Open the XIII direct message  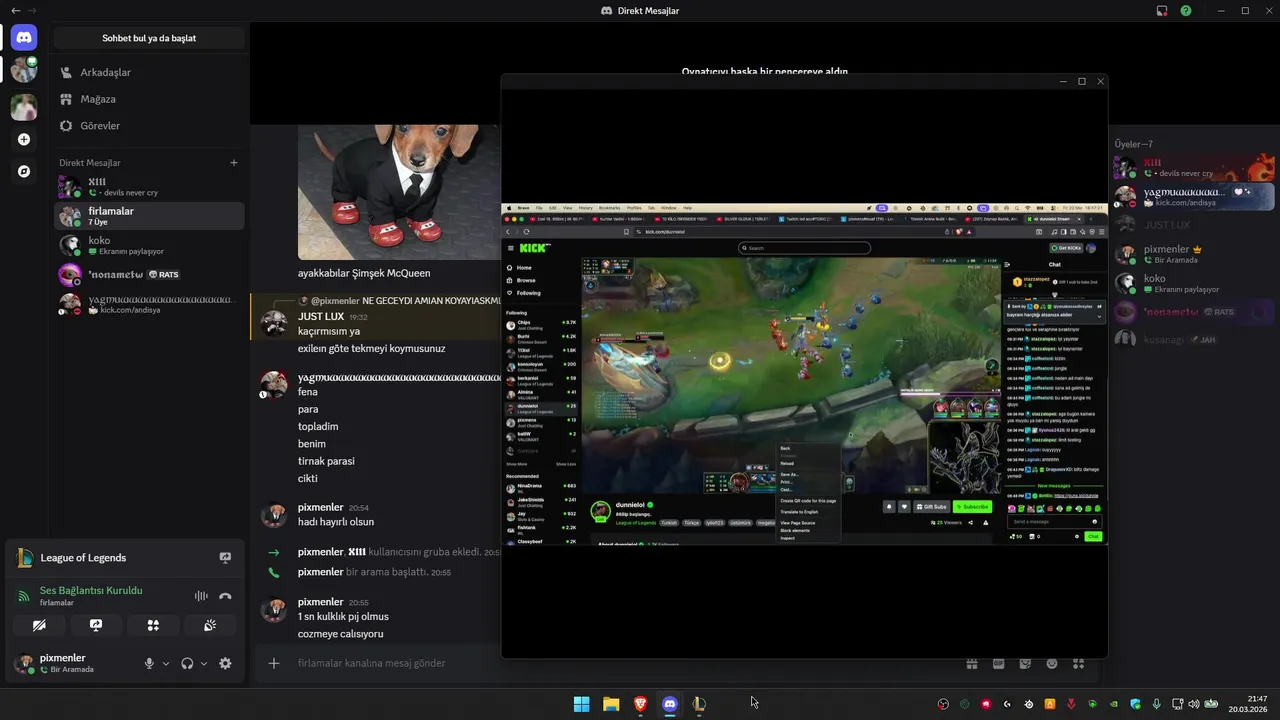point(149,187)
